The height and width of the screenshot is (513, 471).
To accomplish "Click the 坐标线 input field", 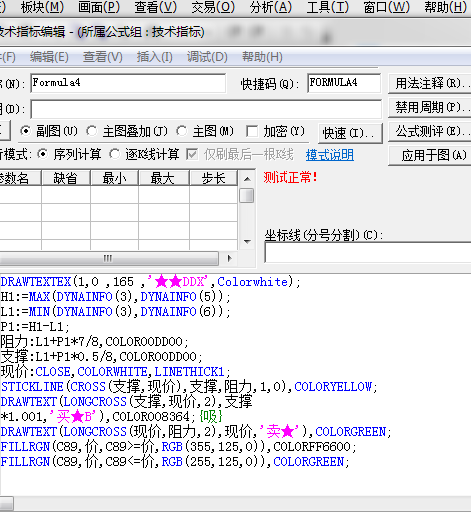I will (x=368, y=253).
